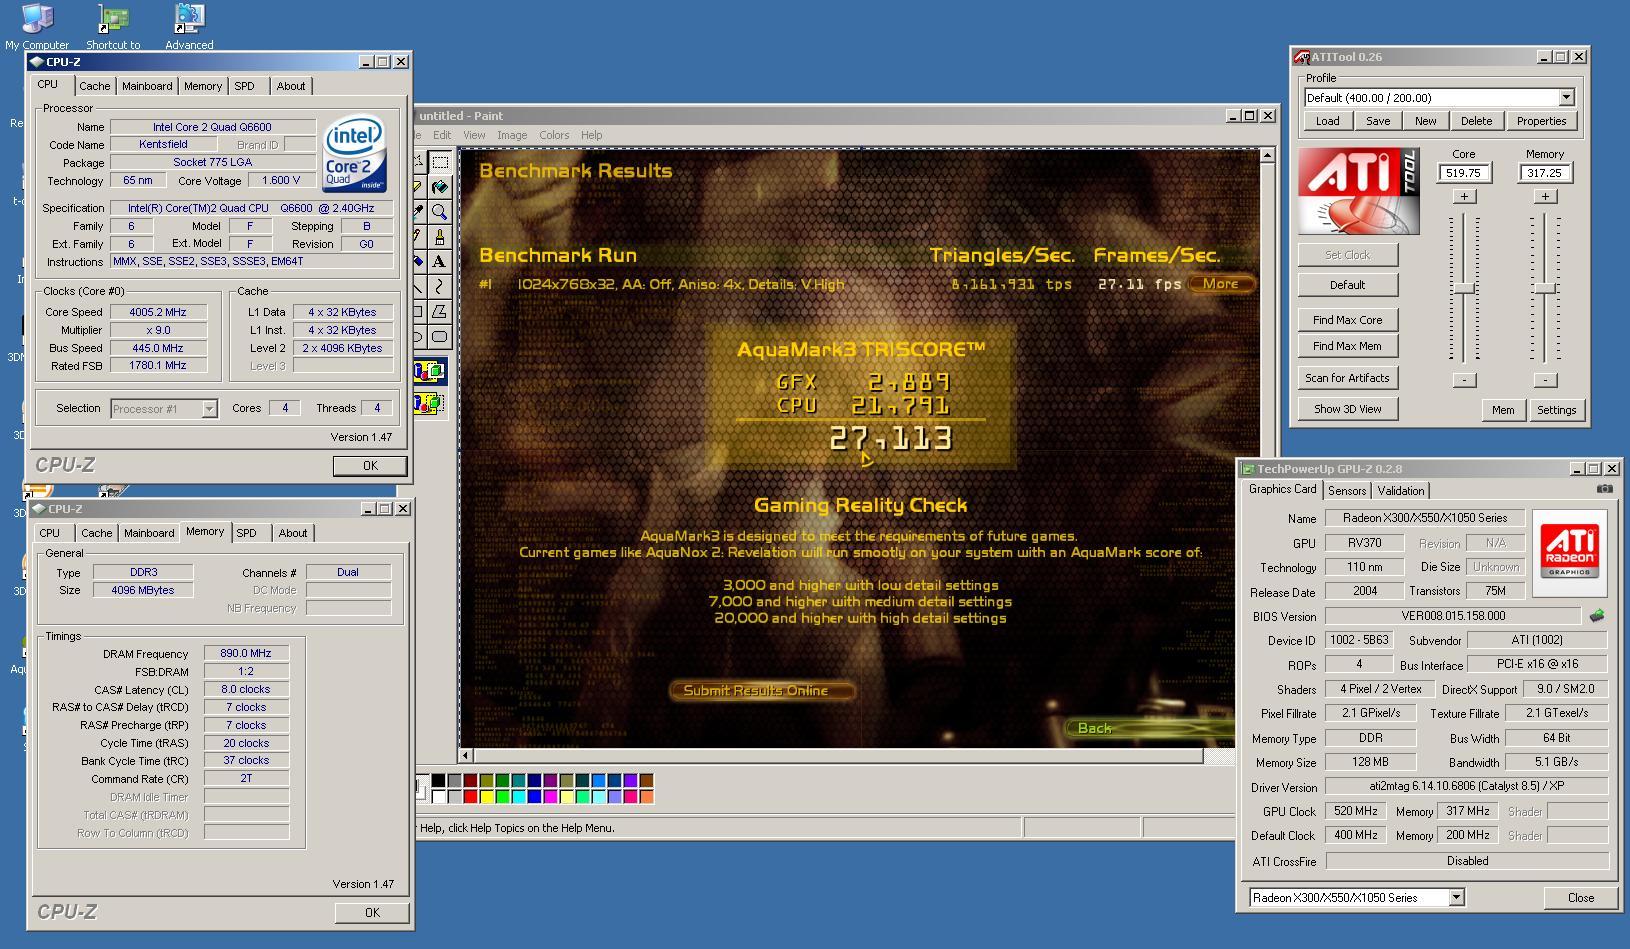Click the Core clock value field 519.75
This screenshot has height=949, width=1630.
(1464, 173)
